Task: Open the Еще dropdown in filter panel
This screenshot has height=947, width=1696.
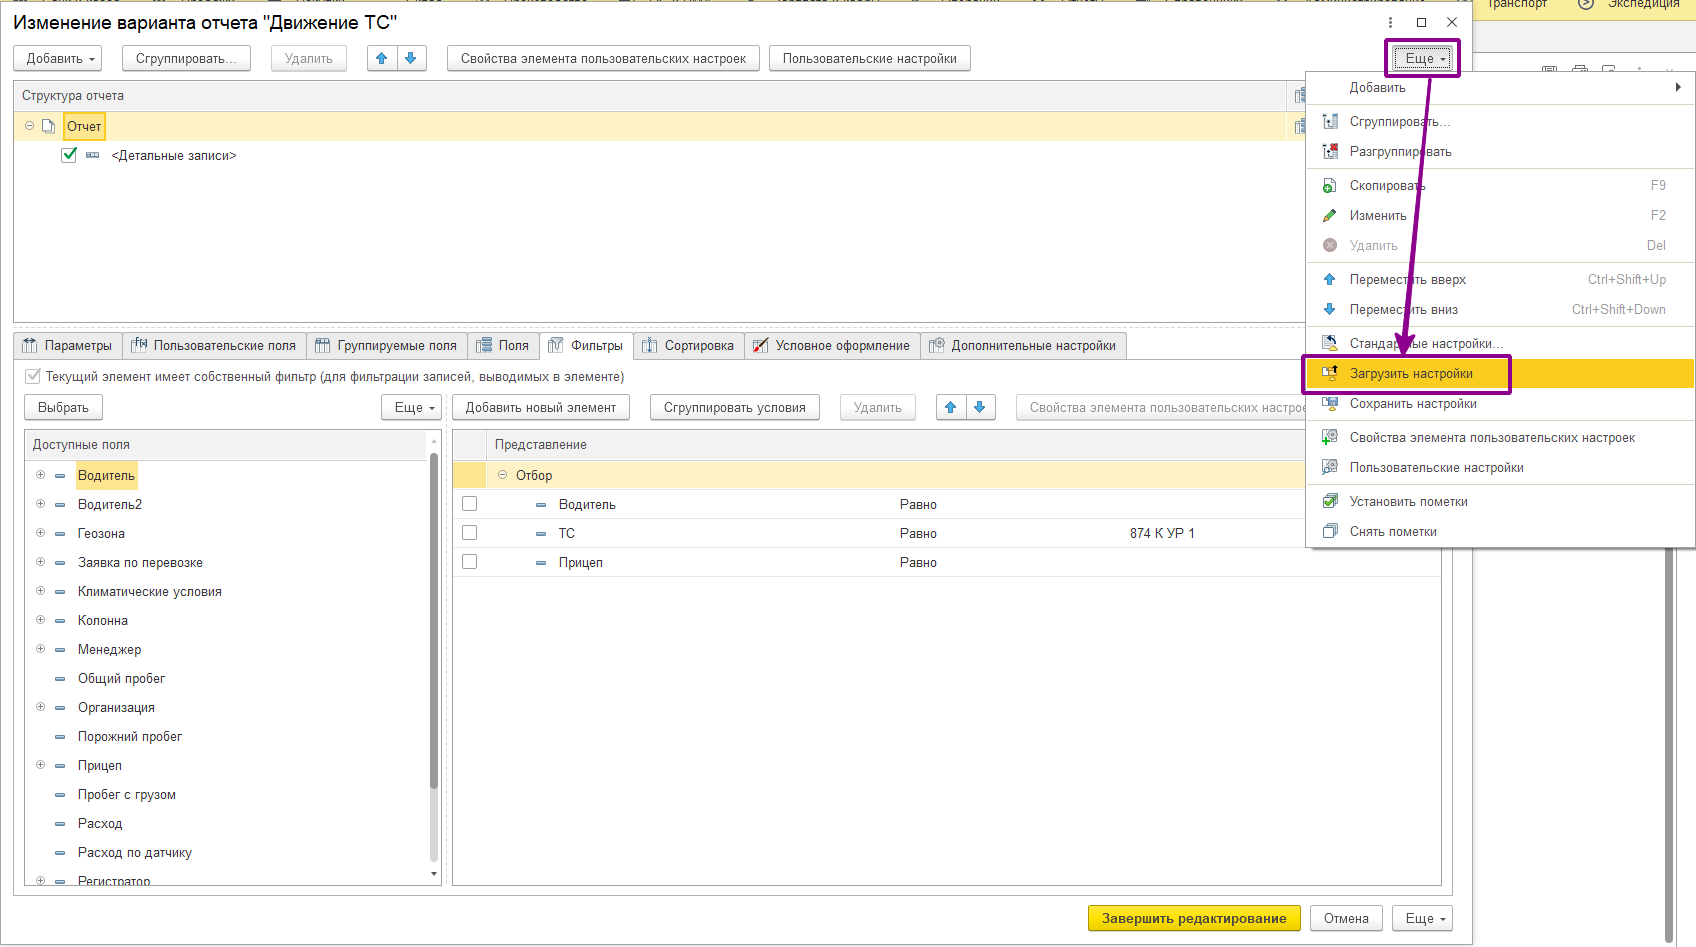Action: (x=412, y=407)
